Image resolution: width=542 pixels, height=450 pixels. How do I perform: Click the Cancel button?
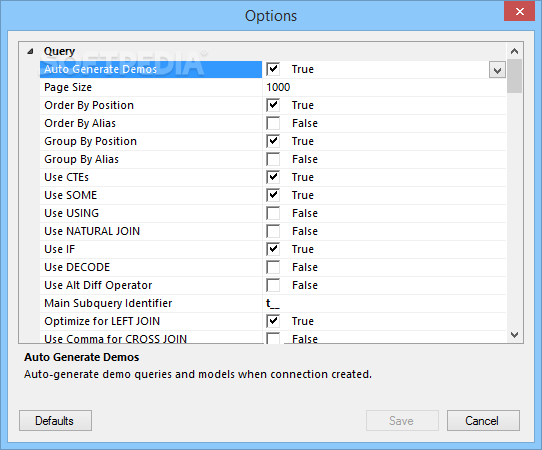(483, 421)
